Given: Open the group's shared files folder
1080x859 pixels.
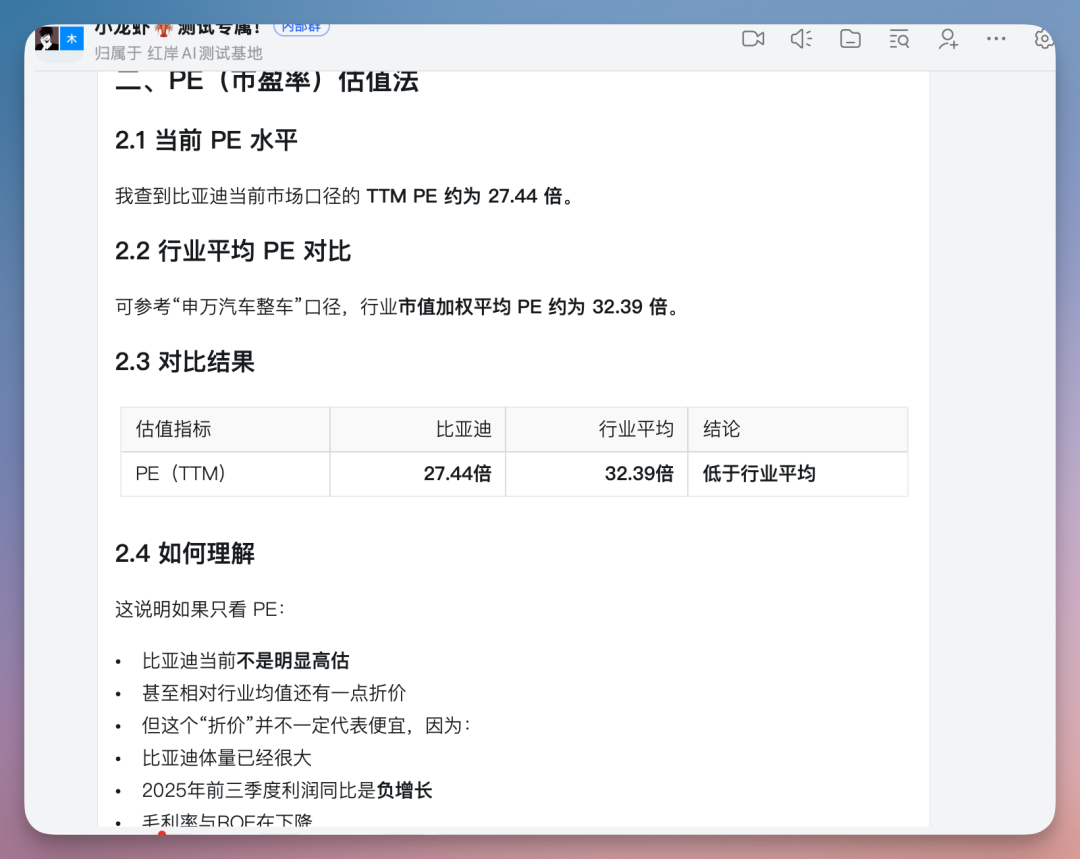Looking at the screenshot, I should pos(850,39).
